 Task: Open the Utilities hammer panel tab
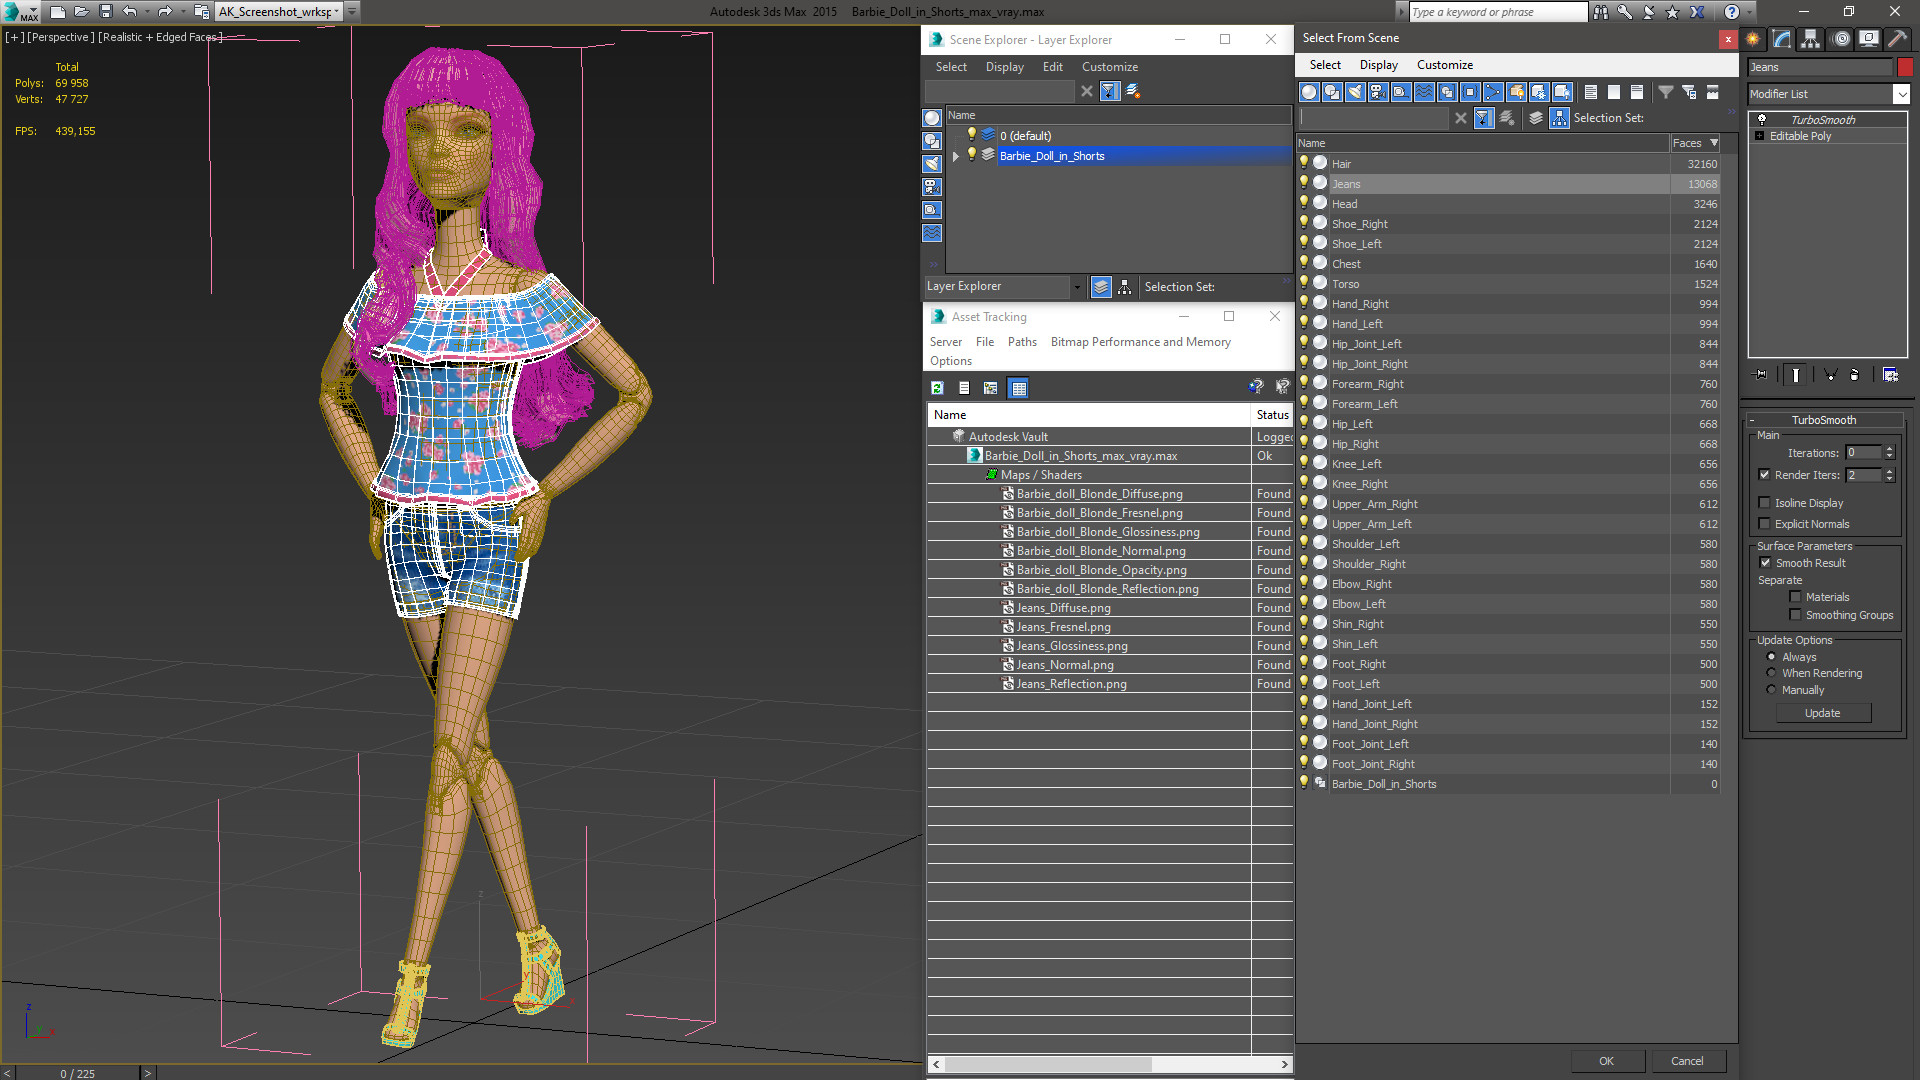pos(1897,39)
